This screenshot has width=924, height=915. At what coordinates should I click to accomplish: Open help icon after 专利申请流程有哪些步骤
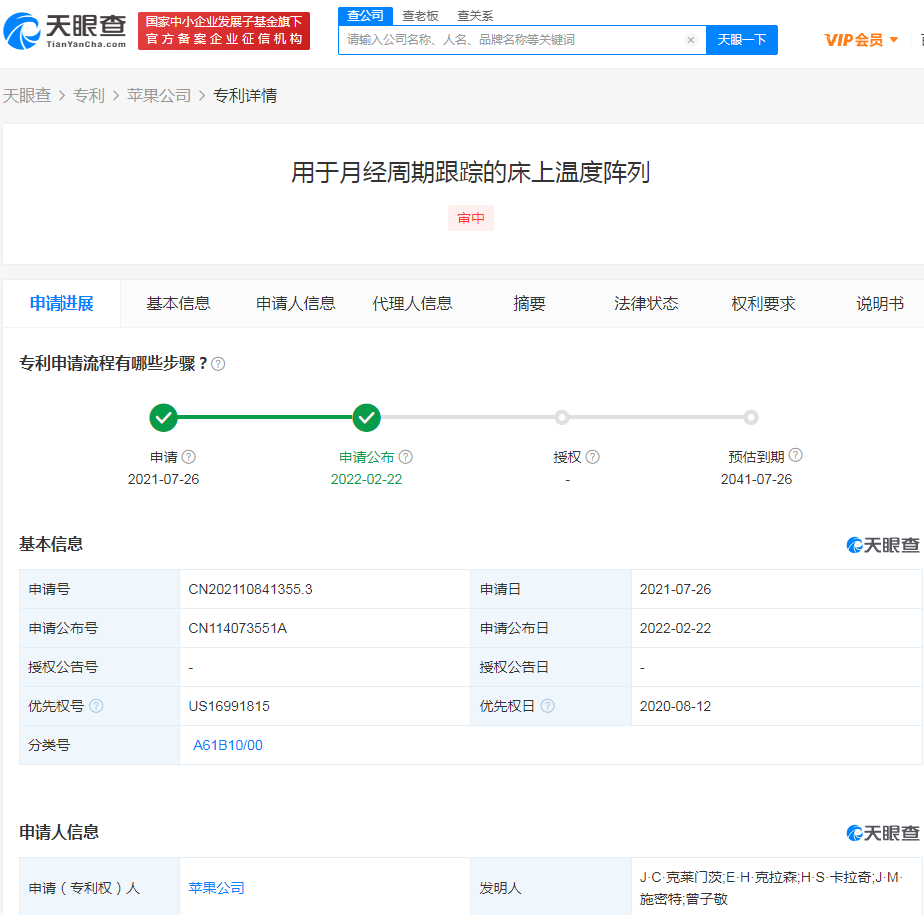point(217,364)
